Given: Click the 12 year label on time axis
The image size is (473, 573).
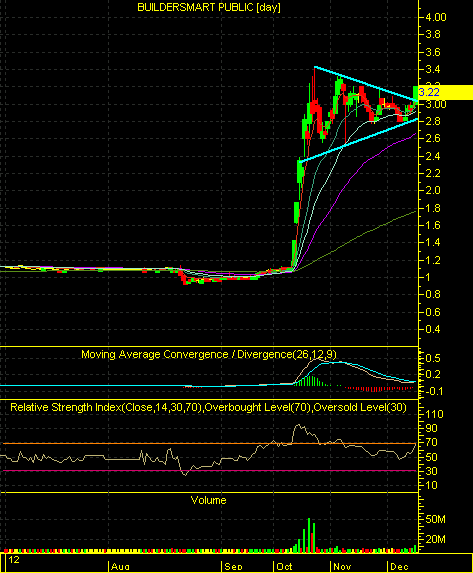Looking at the screenshot, I should [14, 559].
